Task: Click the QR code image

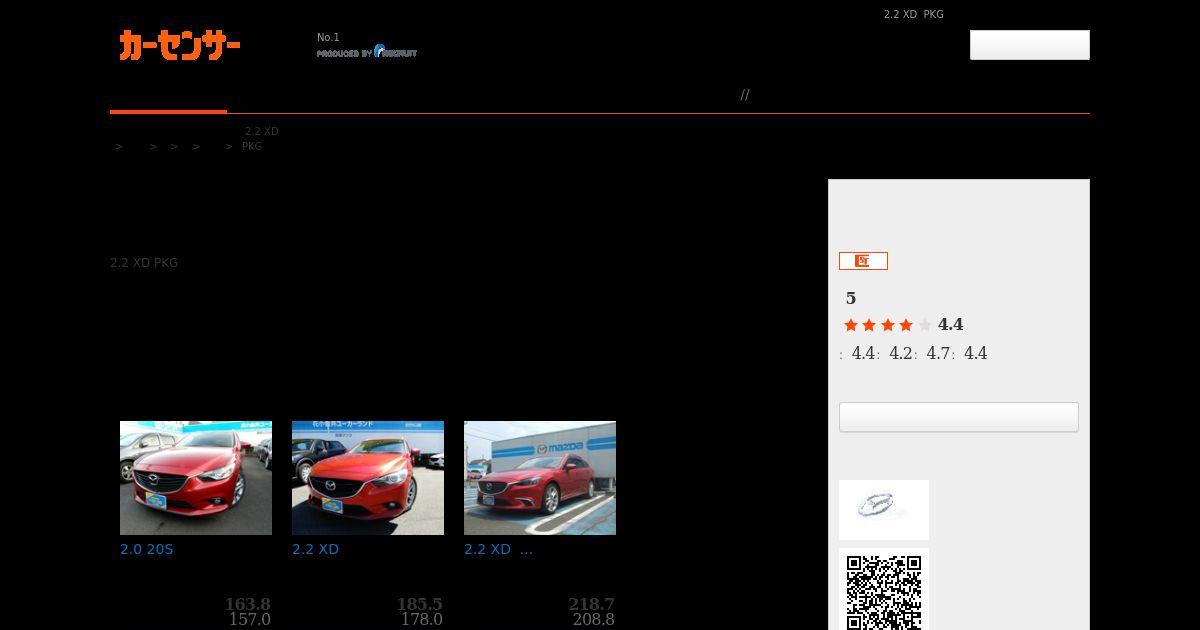Action: 884,589
